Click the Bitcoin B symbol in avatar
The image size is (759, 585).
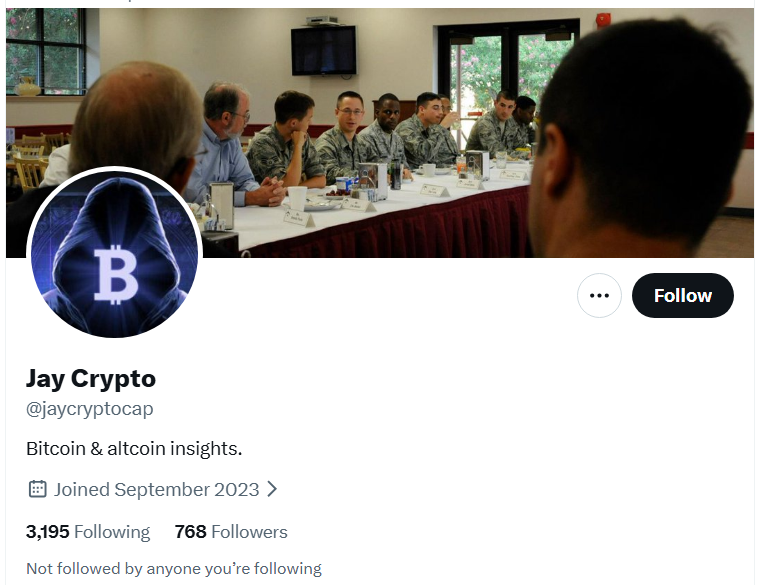point(116,274)
